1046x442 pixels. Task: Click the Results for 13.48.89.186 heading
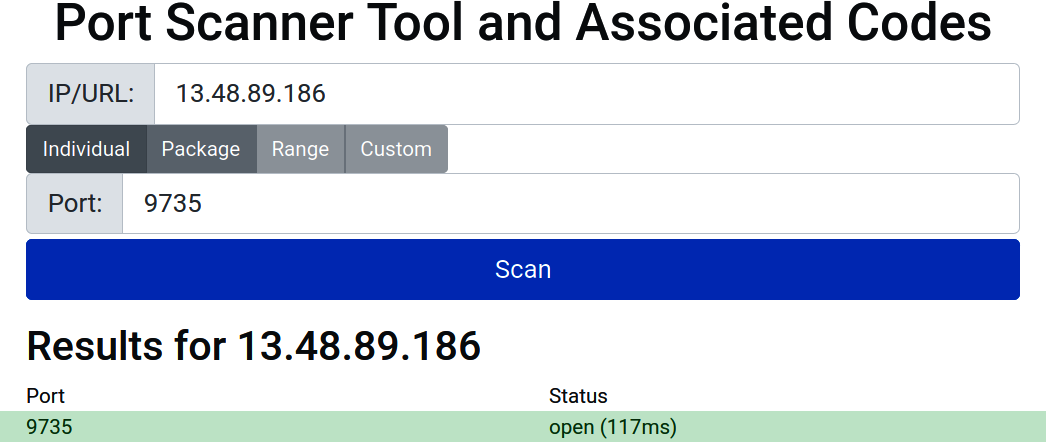[253, 346]
